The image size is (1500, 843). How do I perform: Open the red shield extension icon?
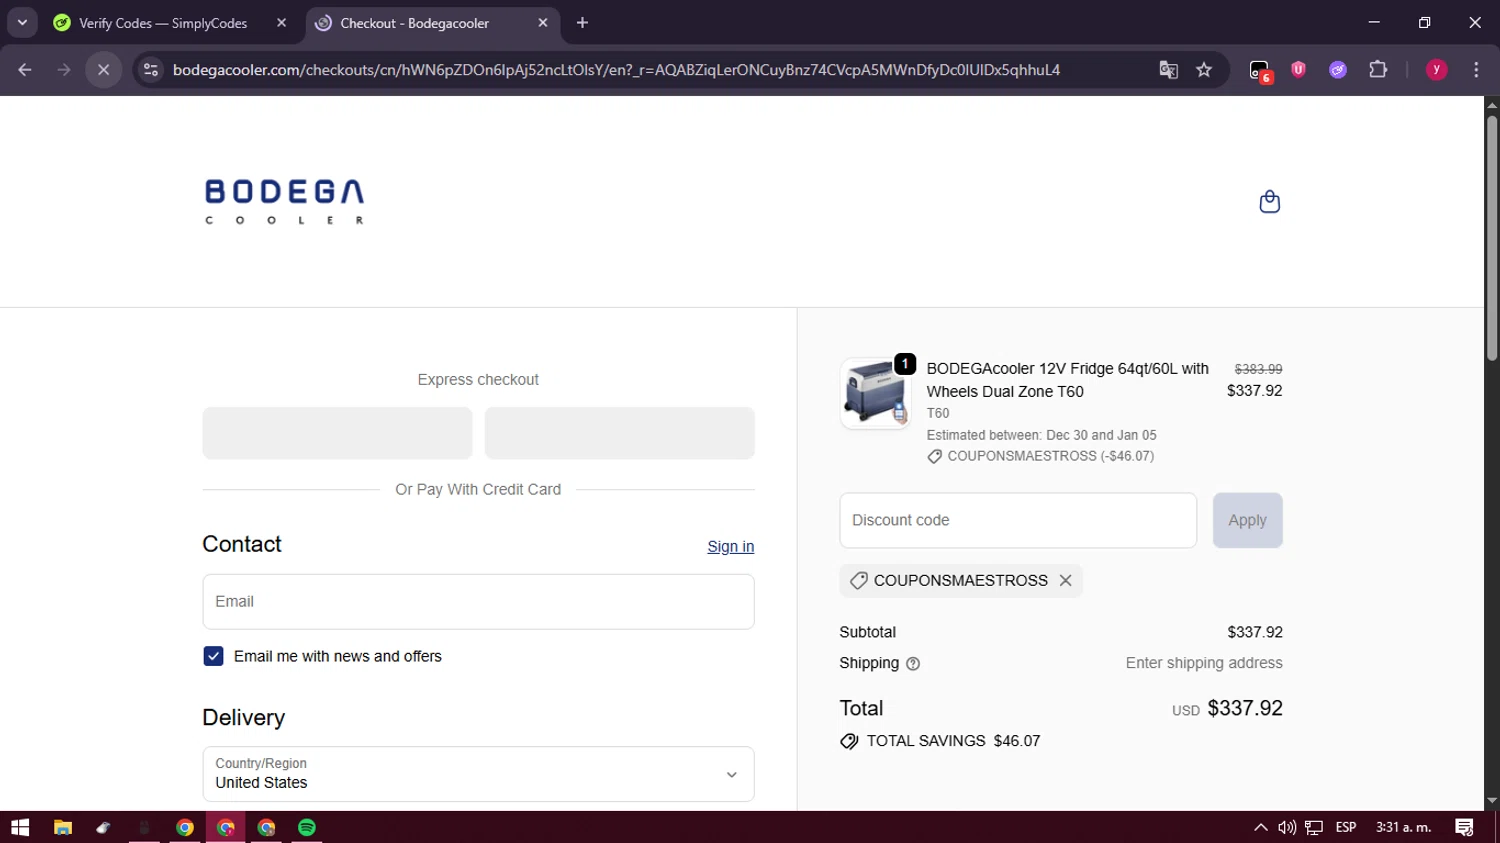(1298, 70)
